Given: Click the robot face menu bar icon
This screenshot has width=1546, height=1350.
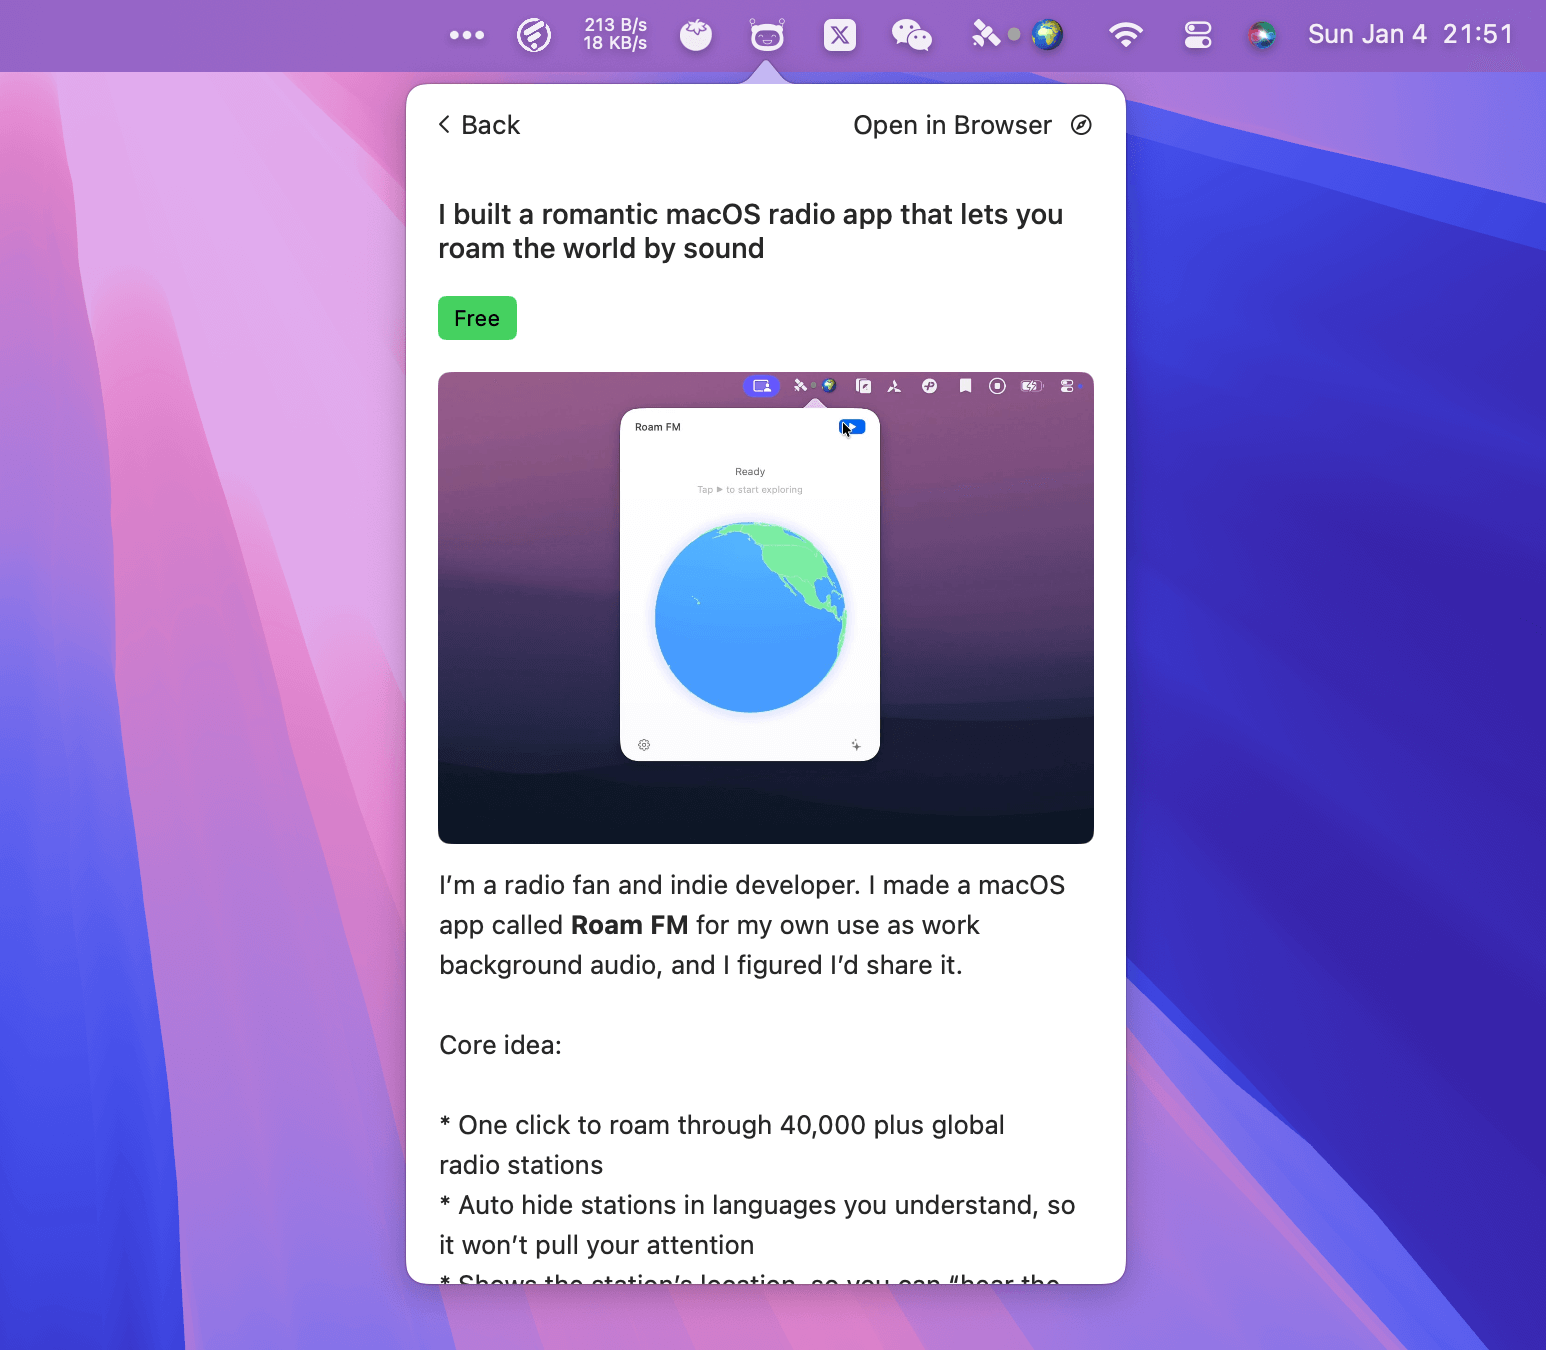Looking at the screenshot, I should (767, 36).
